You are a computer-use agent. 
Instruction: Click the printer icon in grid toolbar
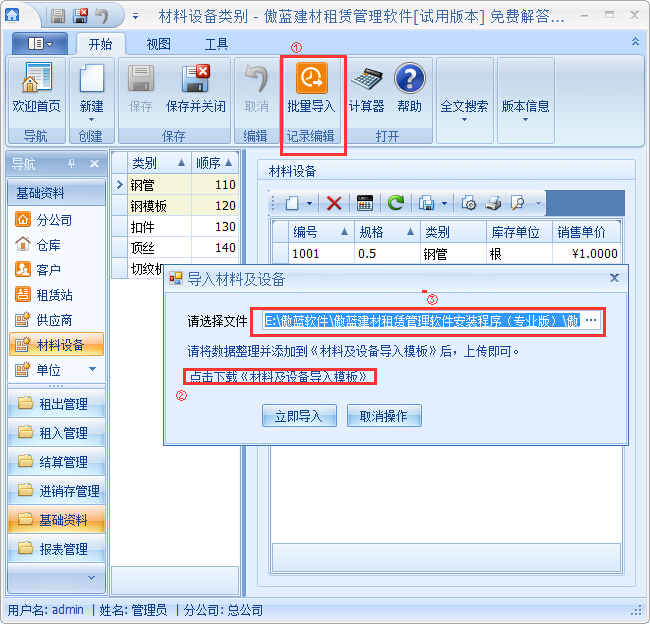493,203
